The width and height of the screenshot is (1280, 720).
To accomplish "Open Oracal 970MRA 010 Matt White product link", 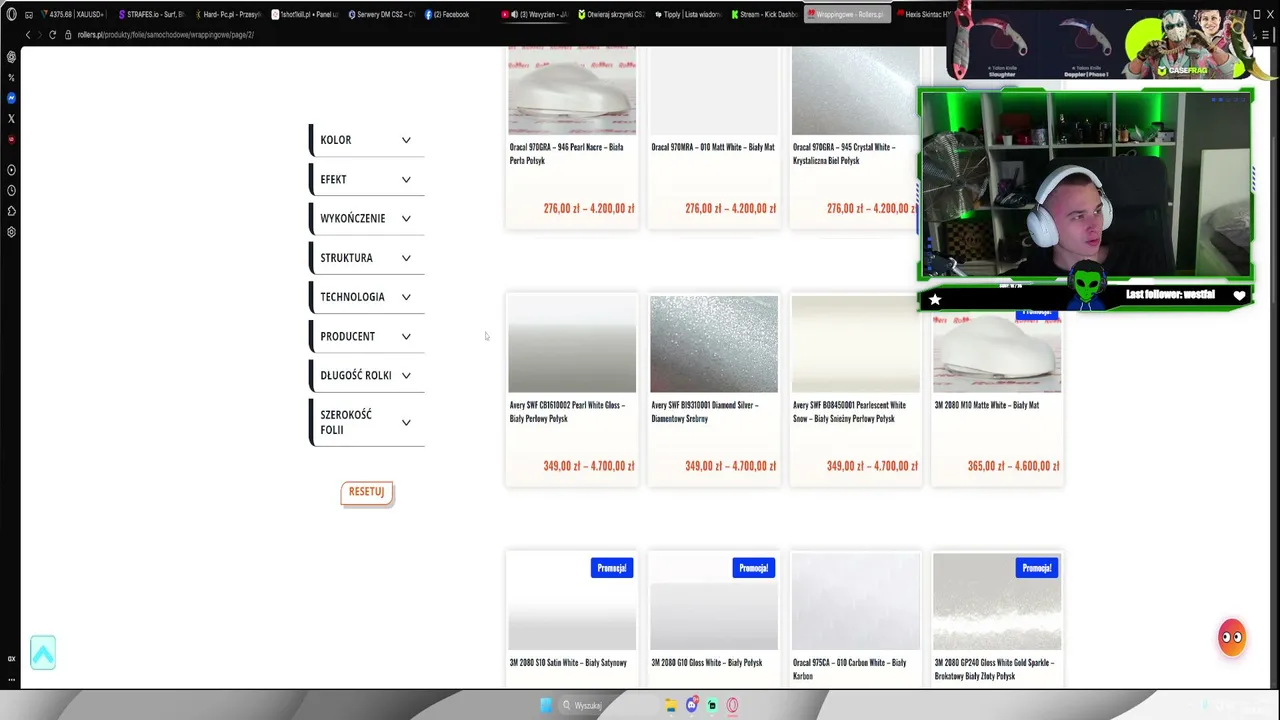I will 713,148.
